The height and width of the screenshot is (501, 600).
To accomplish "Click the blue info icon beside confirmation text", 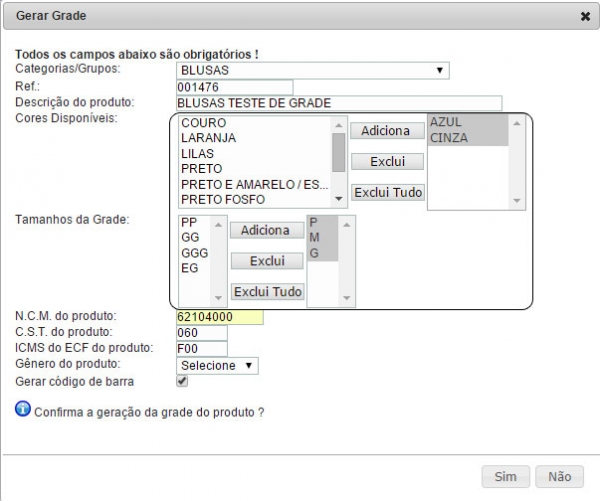I will (x=23, y=408).
